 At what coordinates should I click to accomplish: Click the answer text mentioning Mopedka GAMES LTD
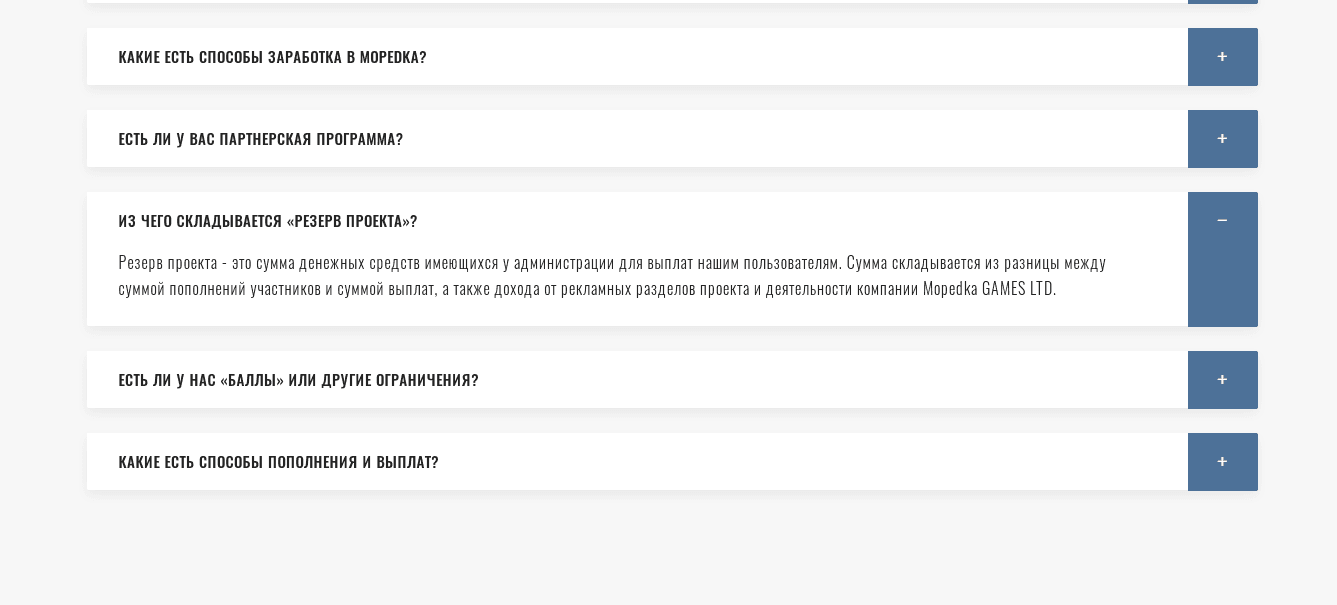tap(612, 276)
